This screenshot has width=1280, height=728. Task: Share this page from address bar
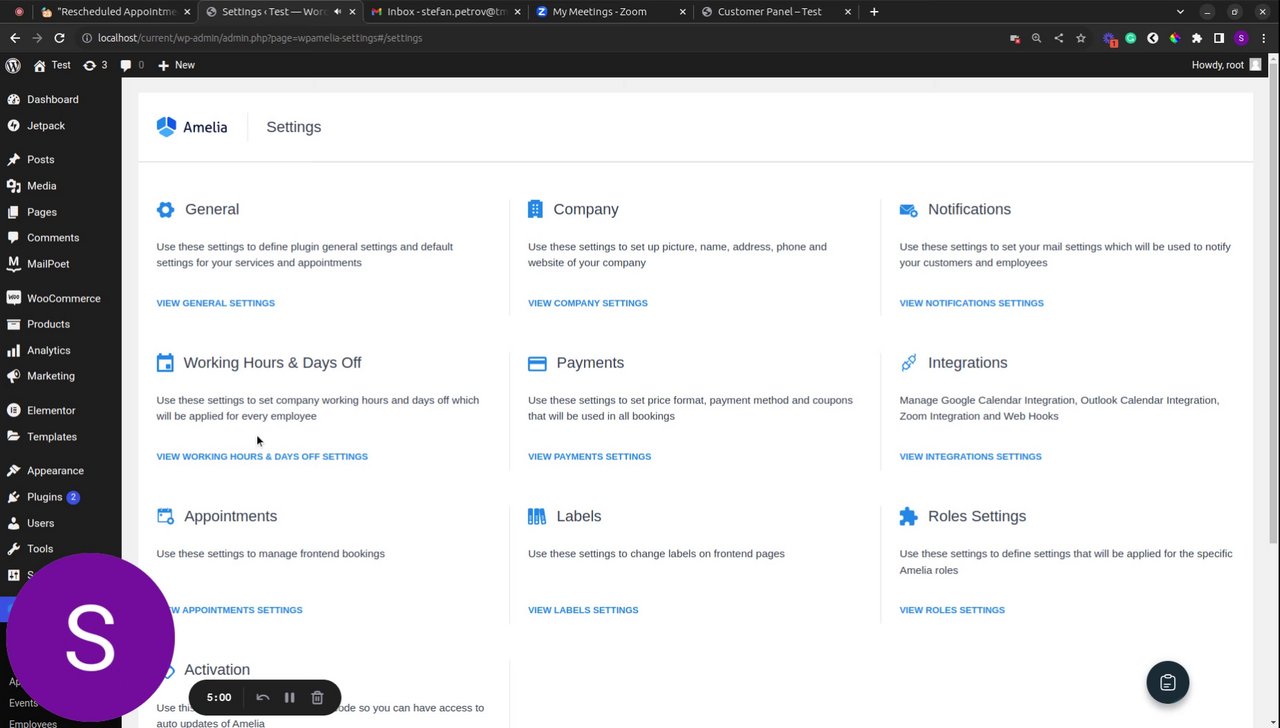[x=1058, y=38]
